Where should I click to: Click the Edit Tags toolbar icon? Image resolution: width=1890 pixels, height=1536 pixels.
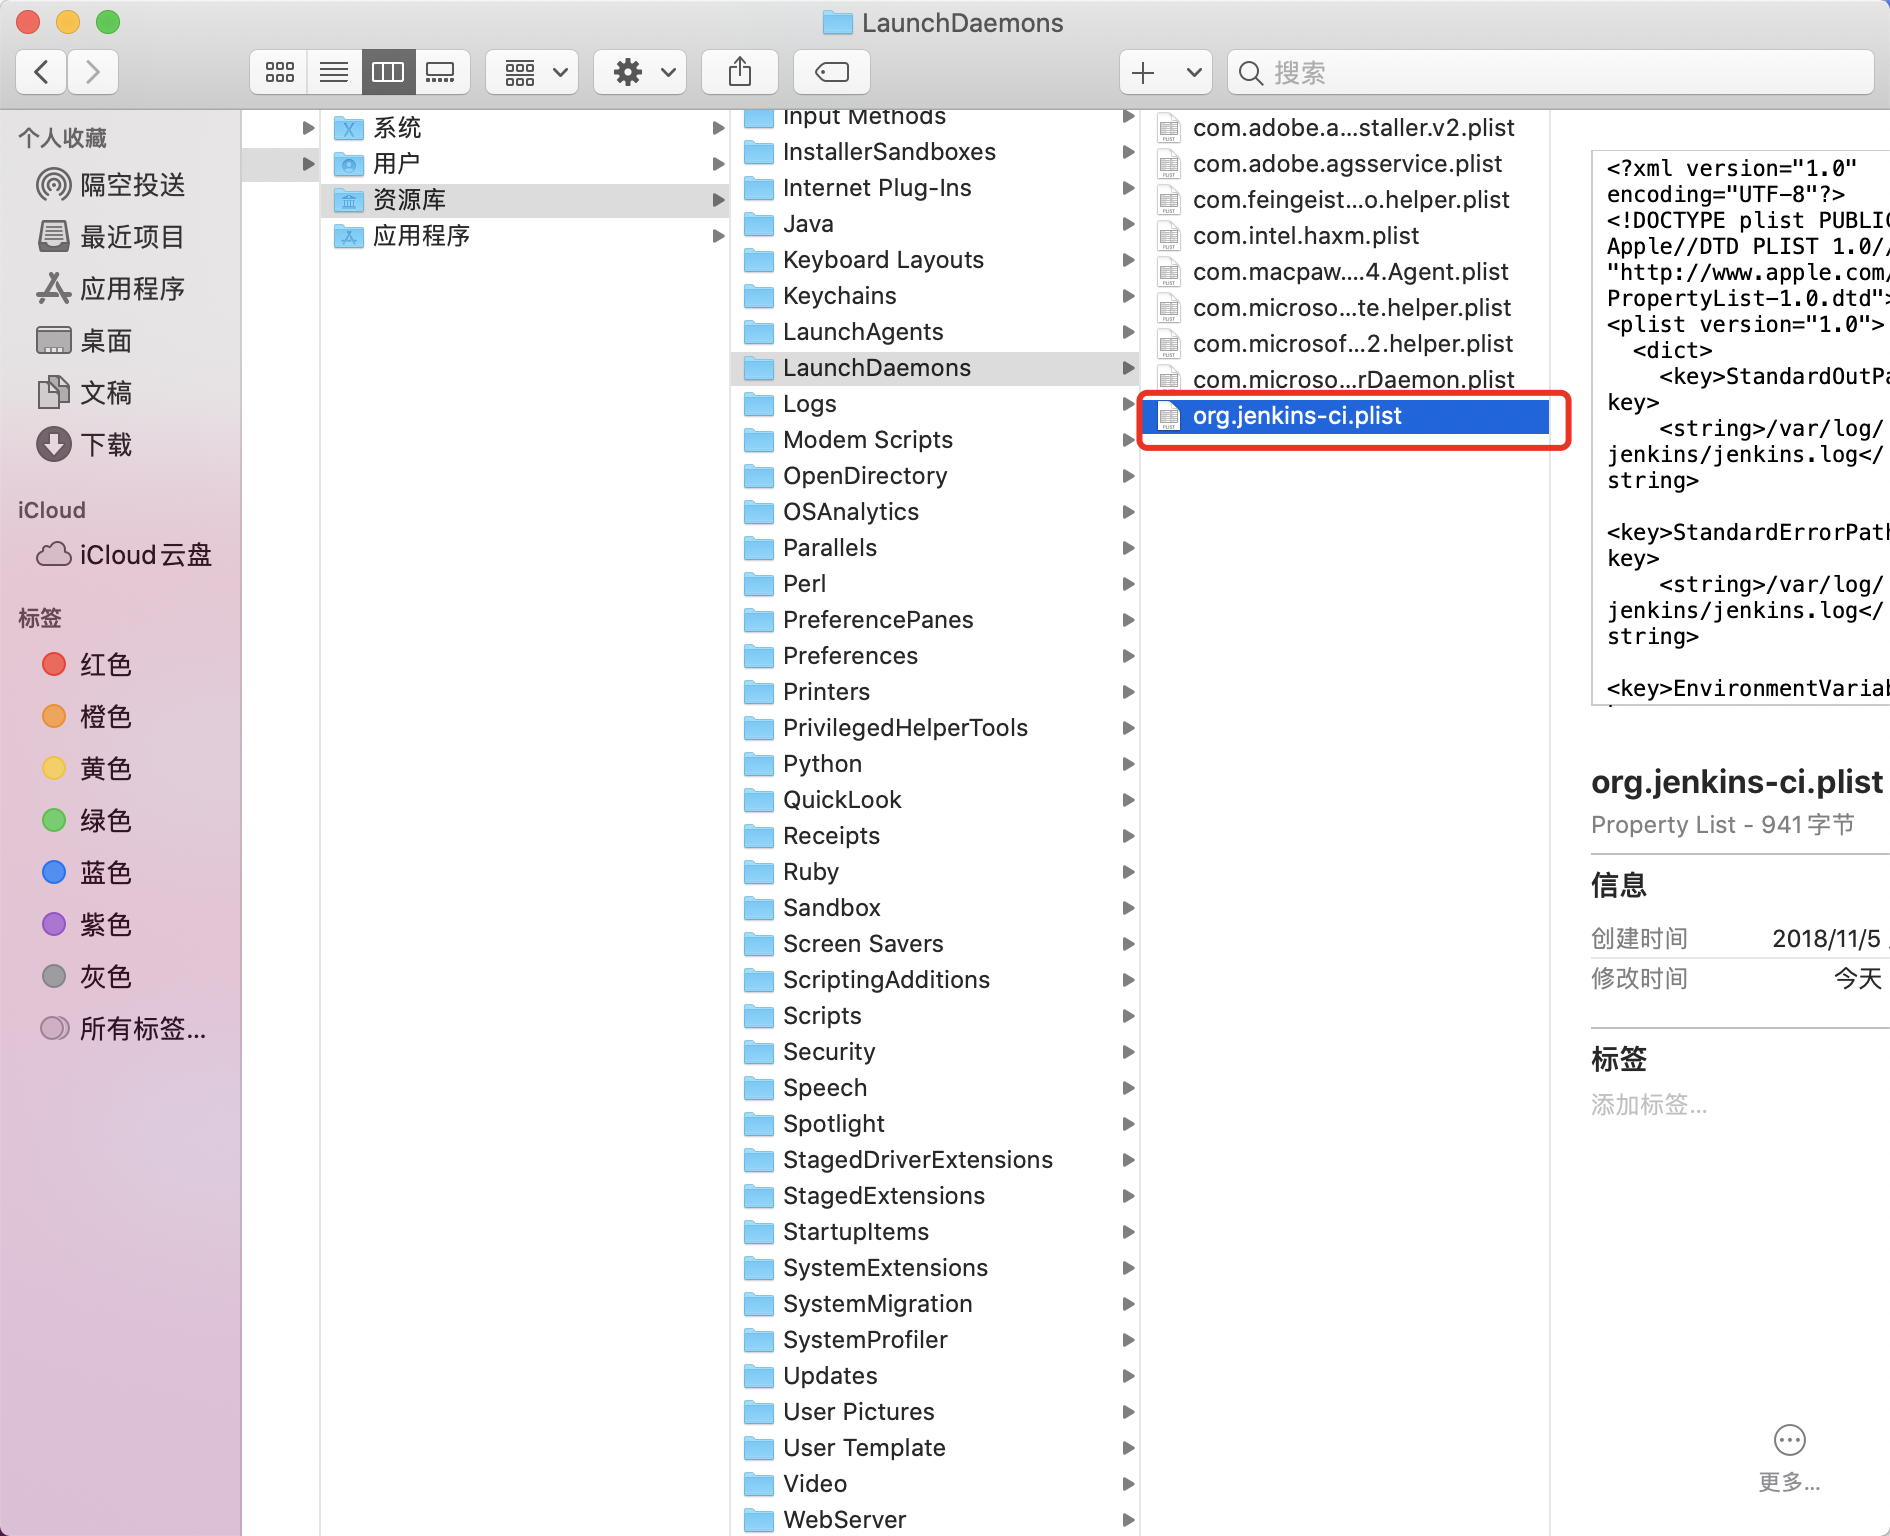[832, 72]
